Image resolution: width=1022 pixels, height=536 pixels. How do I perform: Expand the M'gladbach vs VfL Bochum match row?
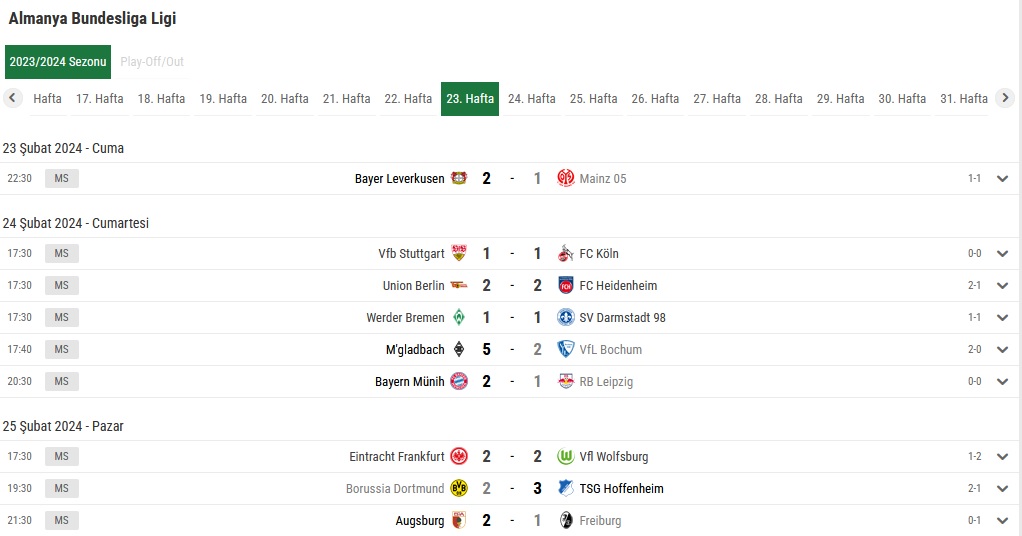pos(1002,350)
